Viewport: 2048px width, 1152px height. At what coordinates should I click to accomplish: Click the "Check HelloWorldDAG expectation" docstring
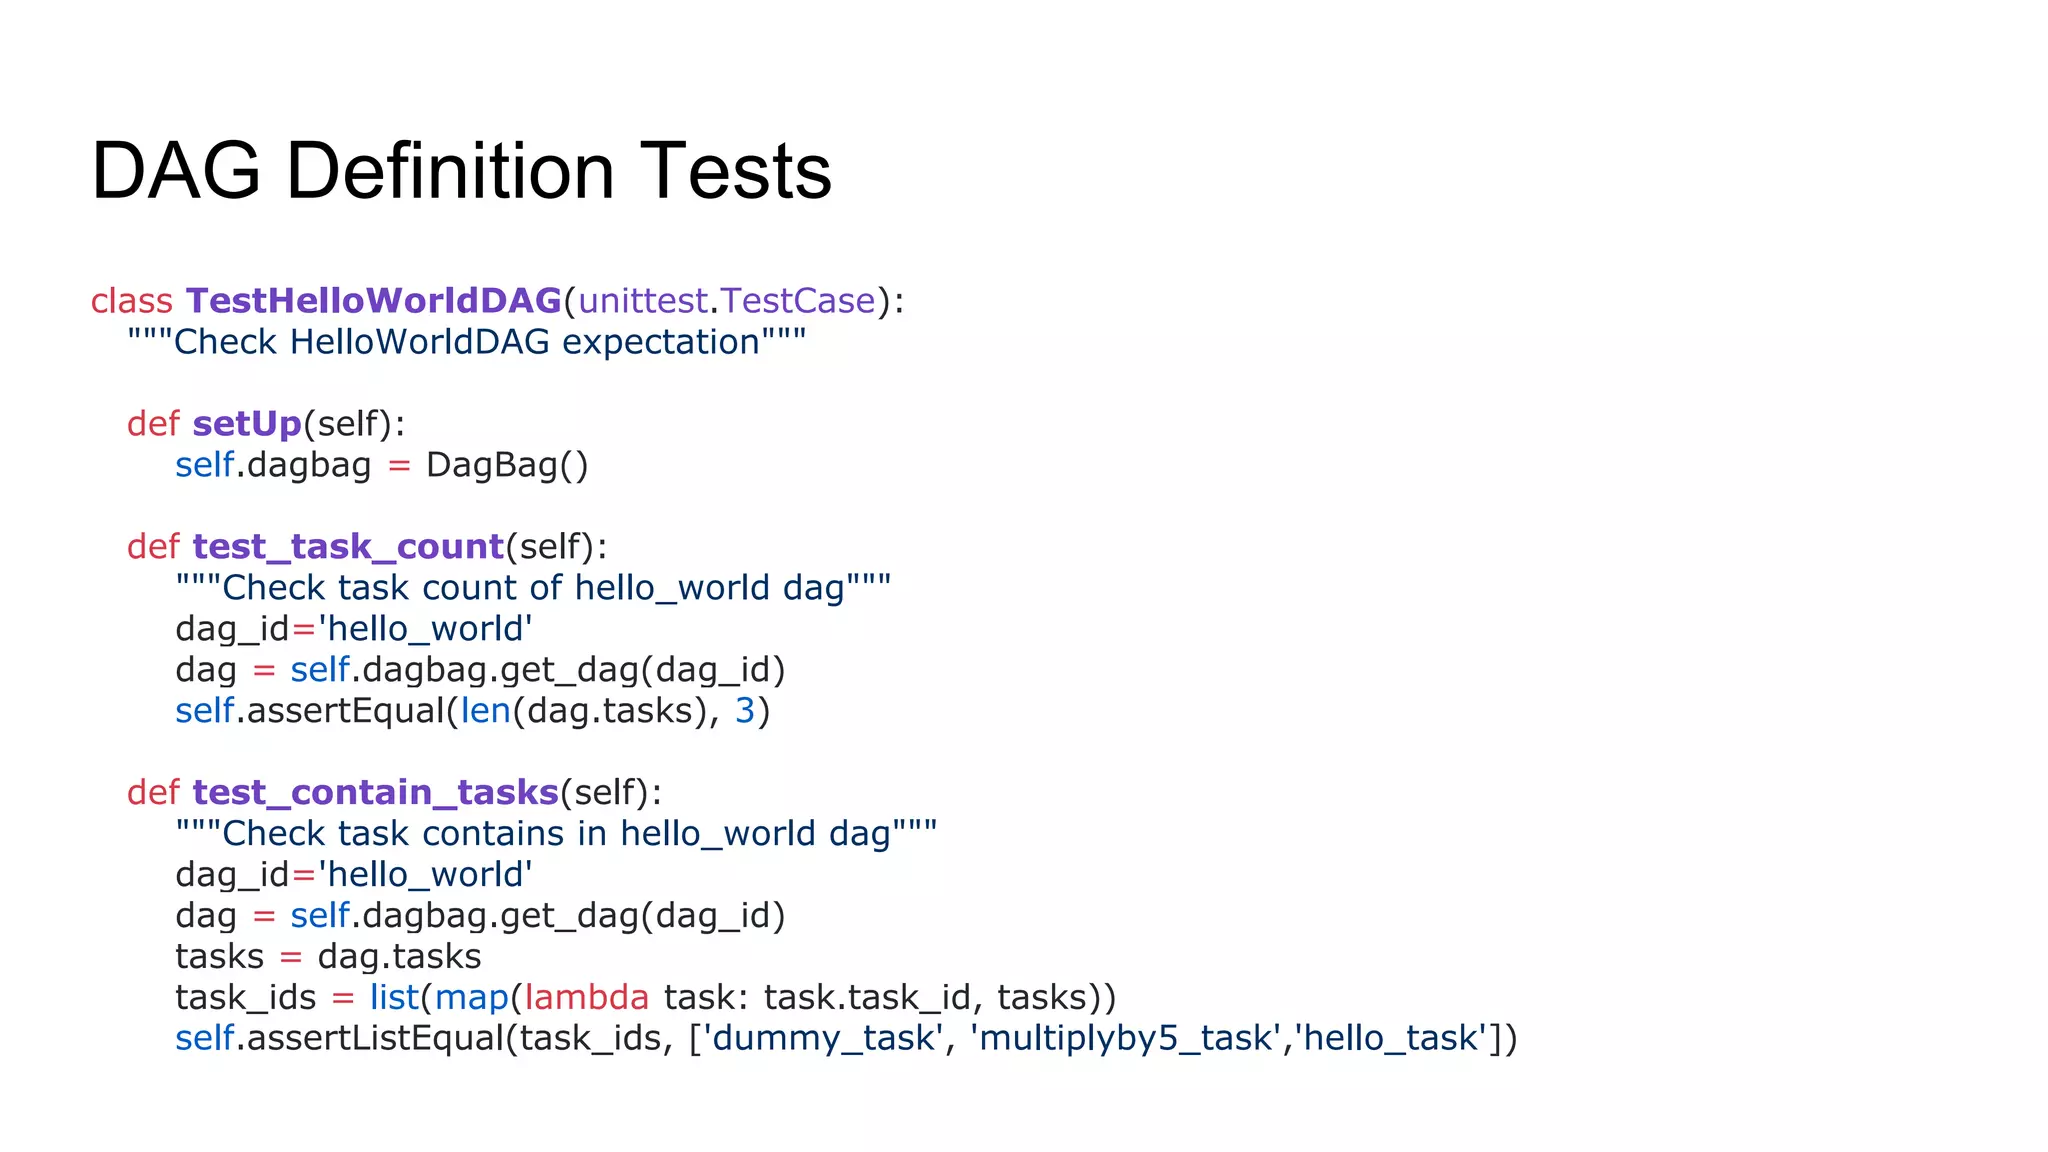click(x=466, y=342)
